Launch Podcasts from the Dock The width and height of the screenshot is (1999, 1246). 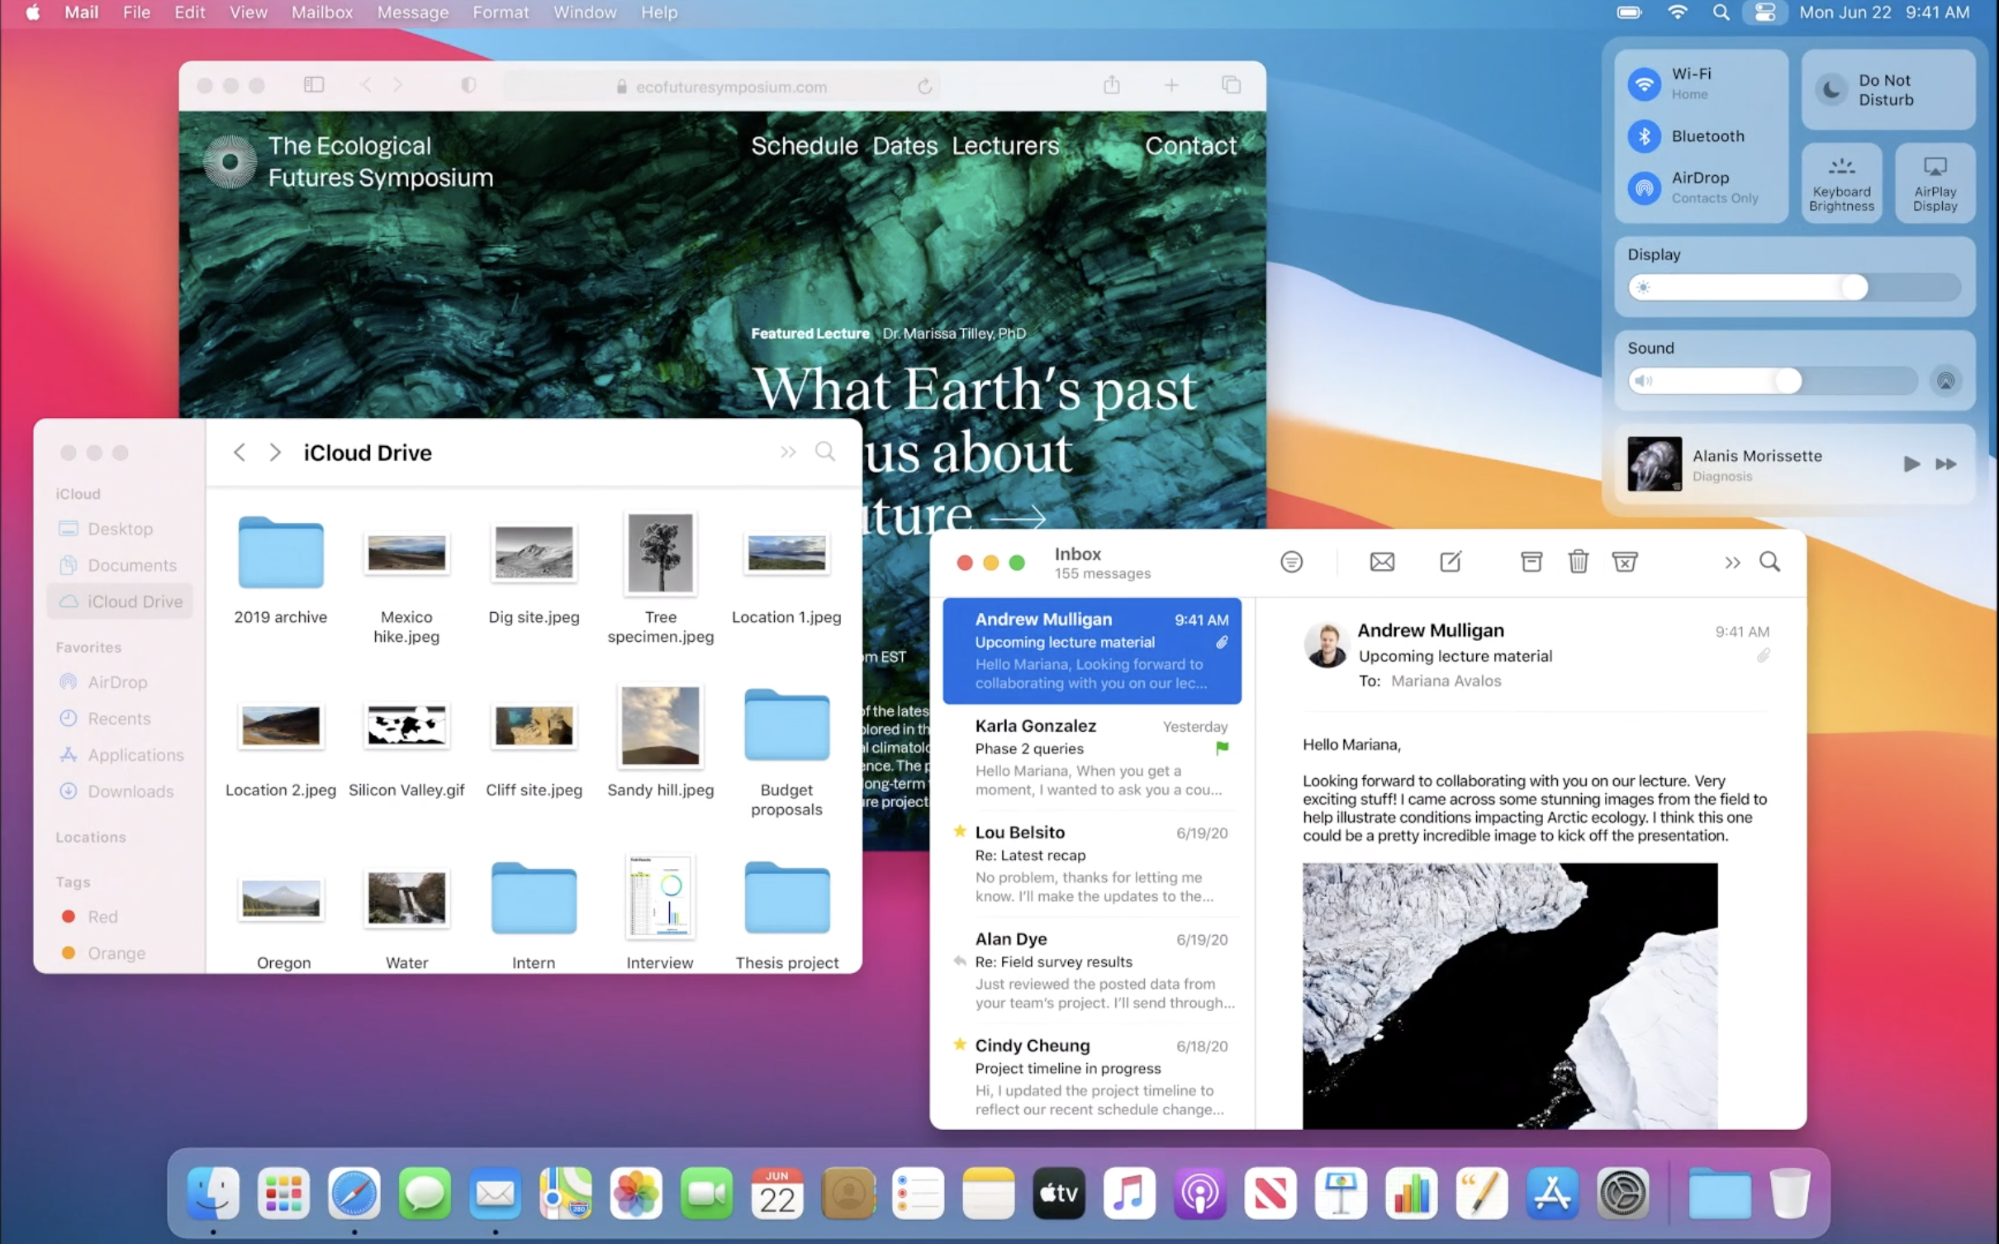[1199, 1192]
